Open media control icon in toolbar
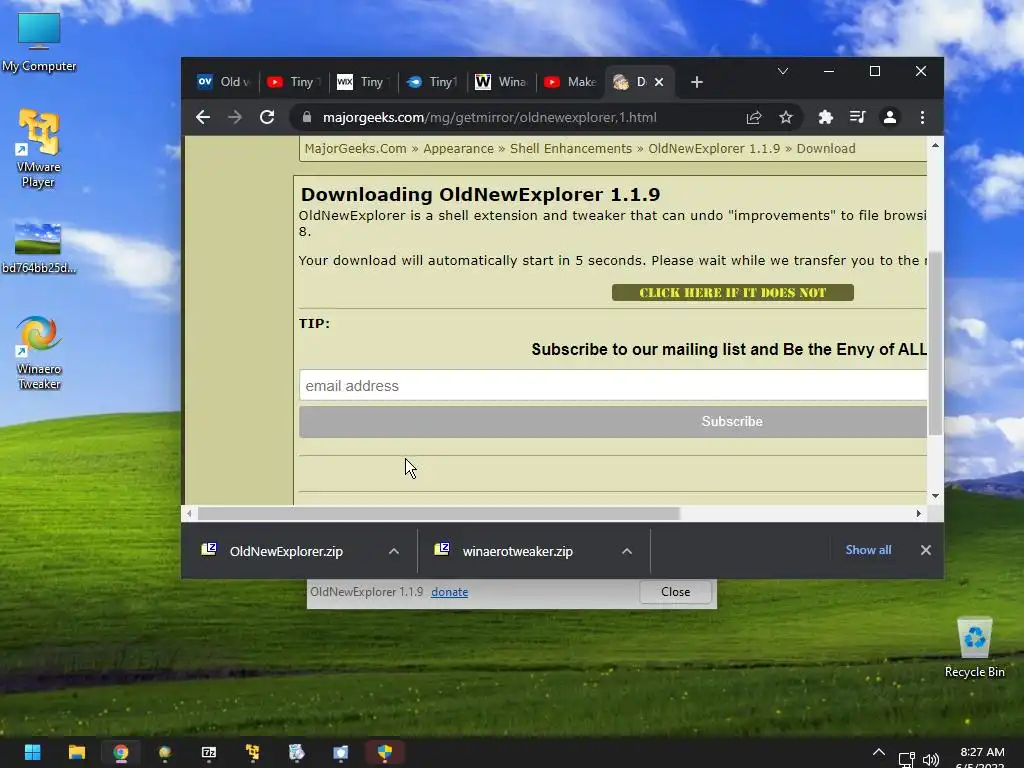Viewport: 1024px width, 768px height. 857,117
